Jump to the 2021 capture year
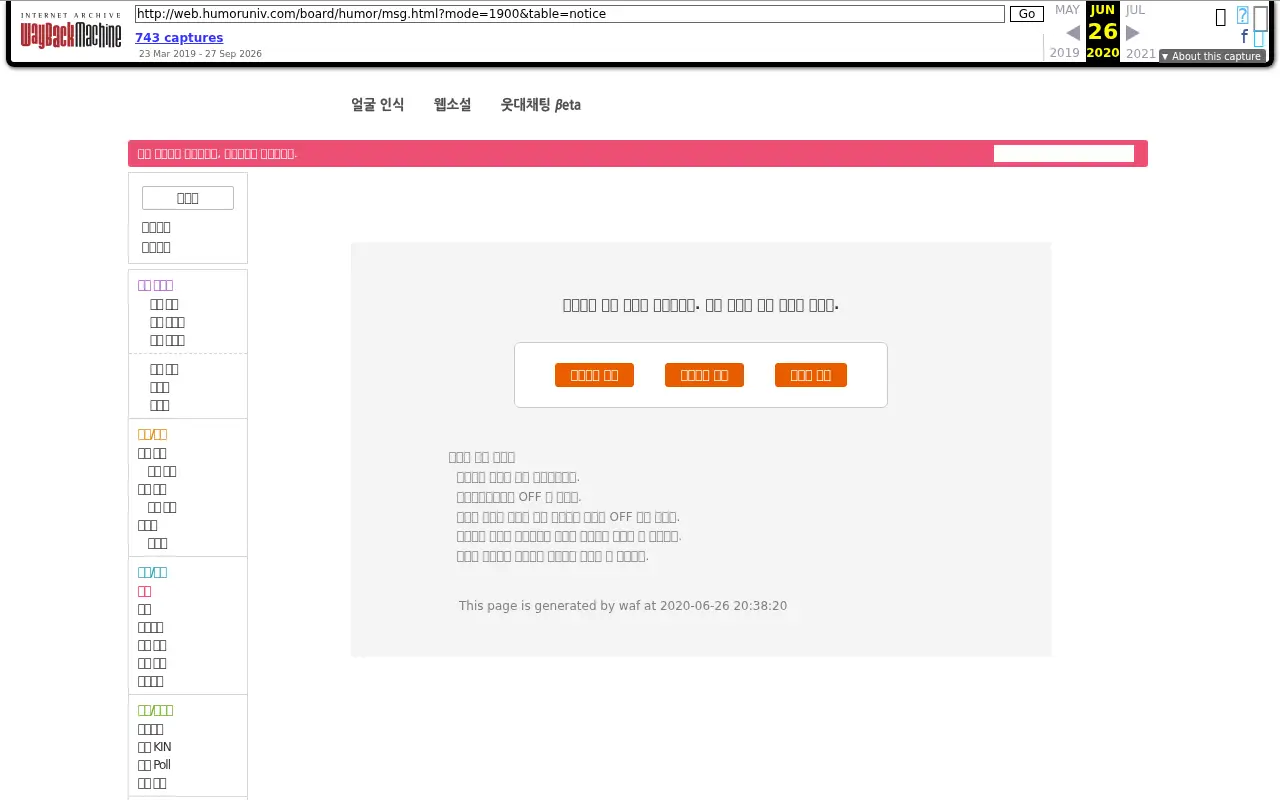Screen dimensions: 1280x800 1141,53
